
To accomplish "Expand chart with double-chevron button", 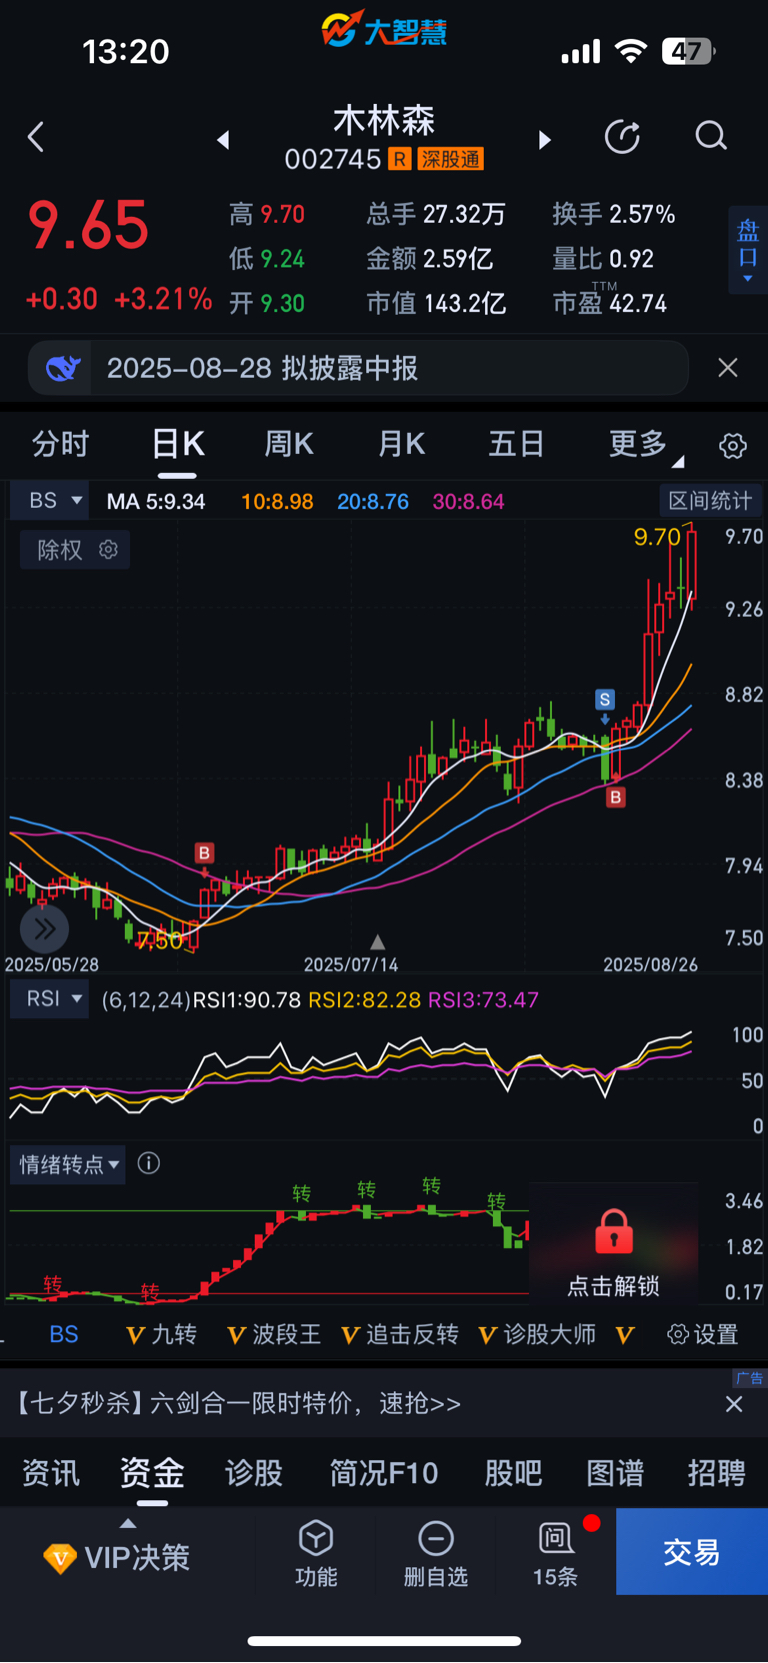I will [44, 929].
